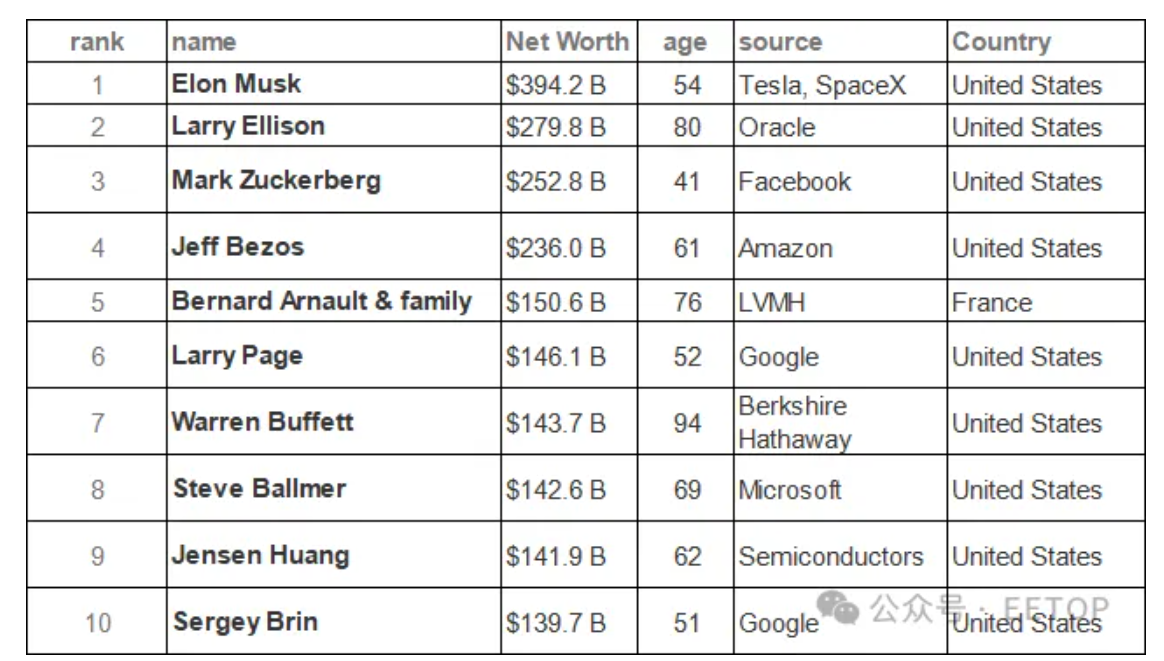Click the name Elon Musk
1164x661 pixels.
tap(236, 84)
